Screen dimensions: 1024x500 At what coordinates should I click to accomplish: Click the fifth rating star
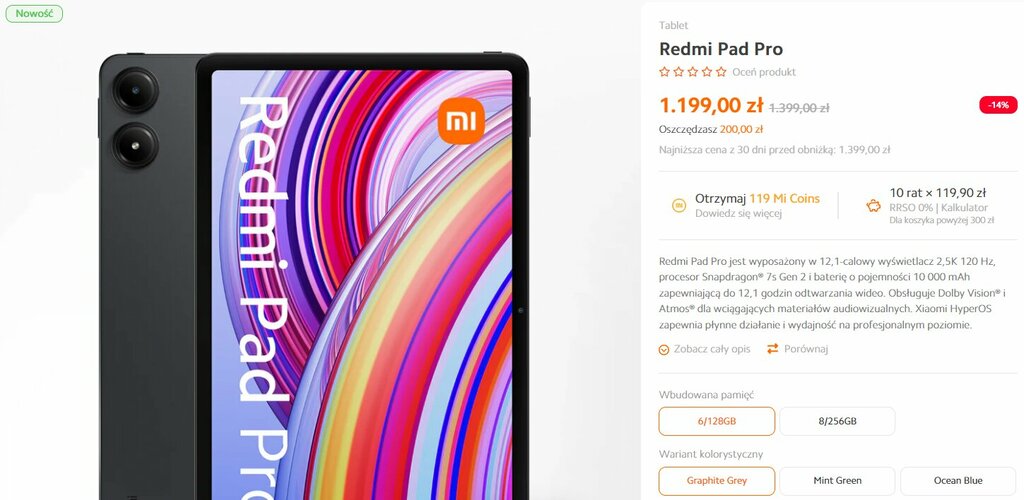pos(721,72)
